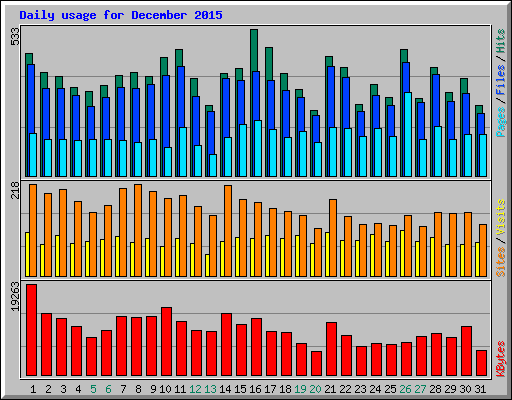Image resolution: width=512 pixels, height=400 pixels.
Task: Click day label '15' on the x-axis
Action: pyautogui.click(x=240, y=389)
